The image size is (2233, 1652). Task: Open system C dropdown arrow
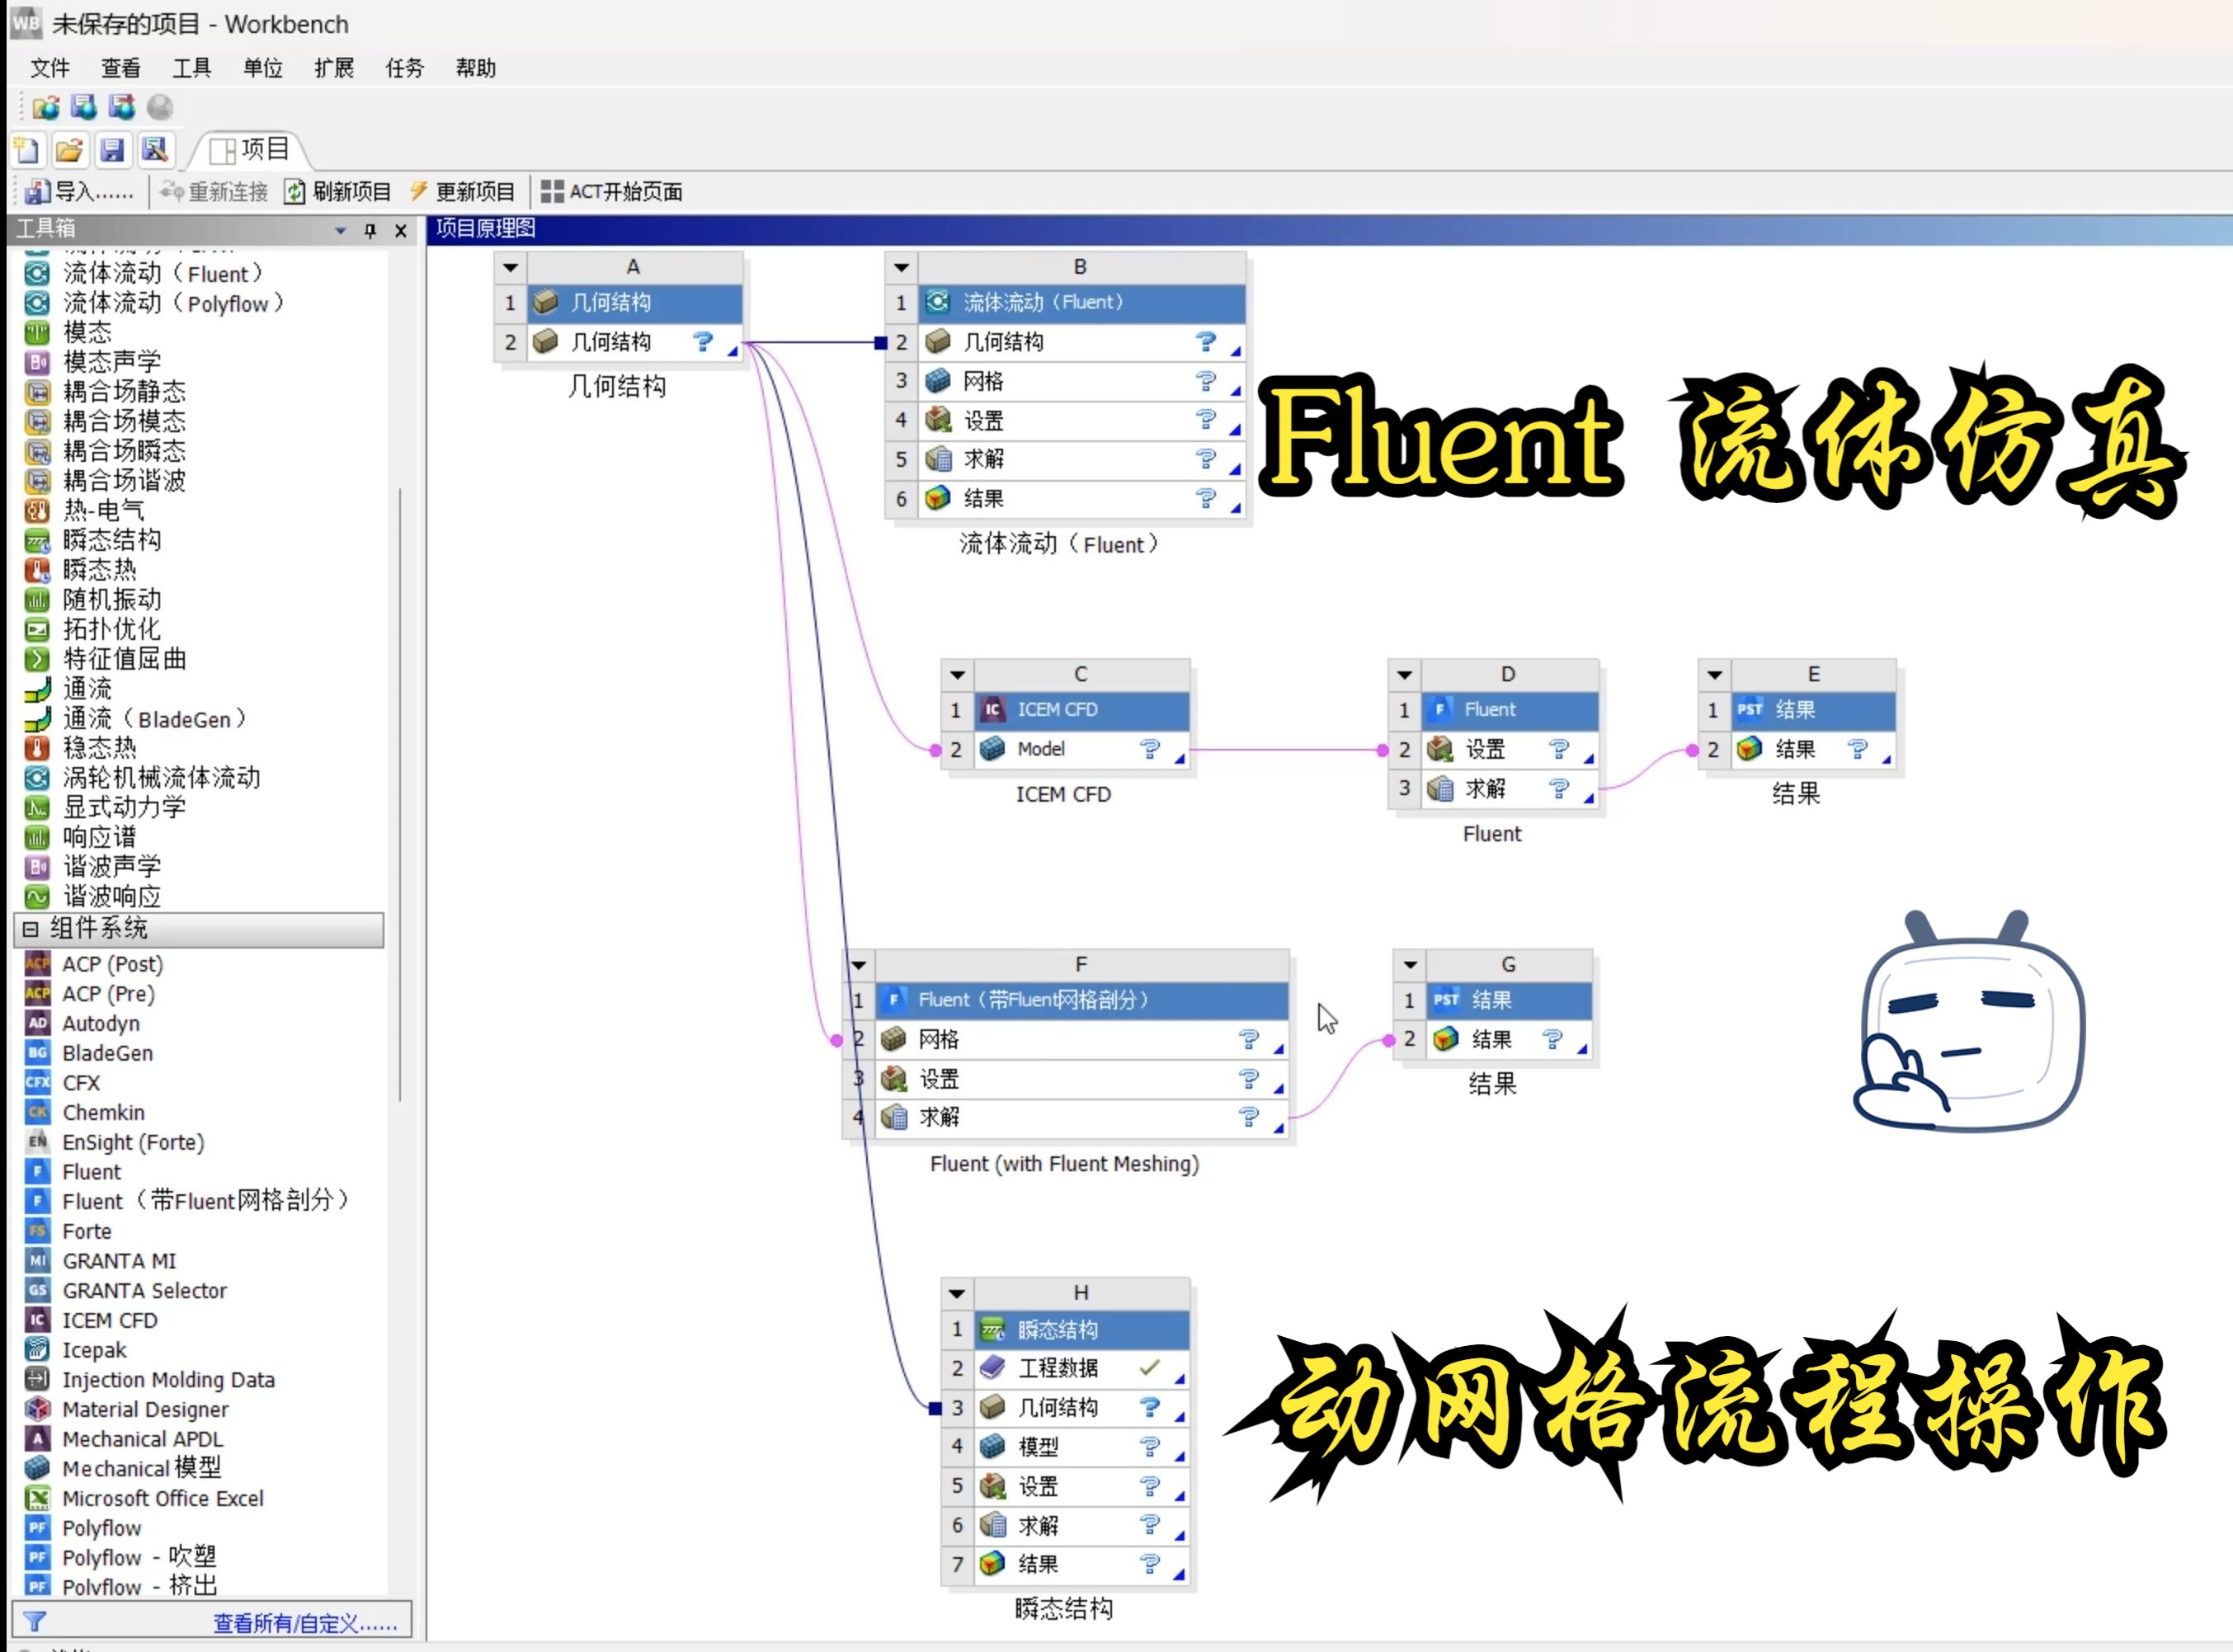957,675
